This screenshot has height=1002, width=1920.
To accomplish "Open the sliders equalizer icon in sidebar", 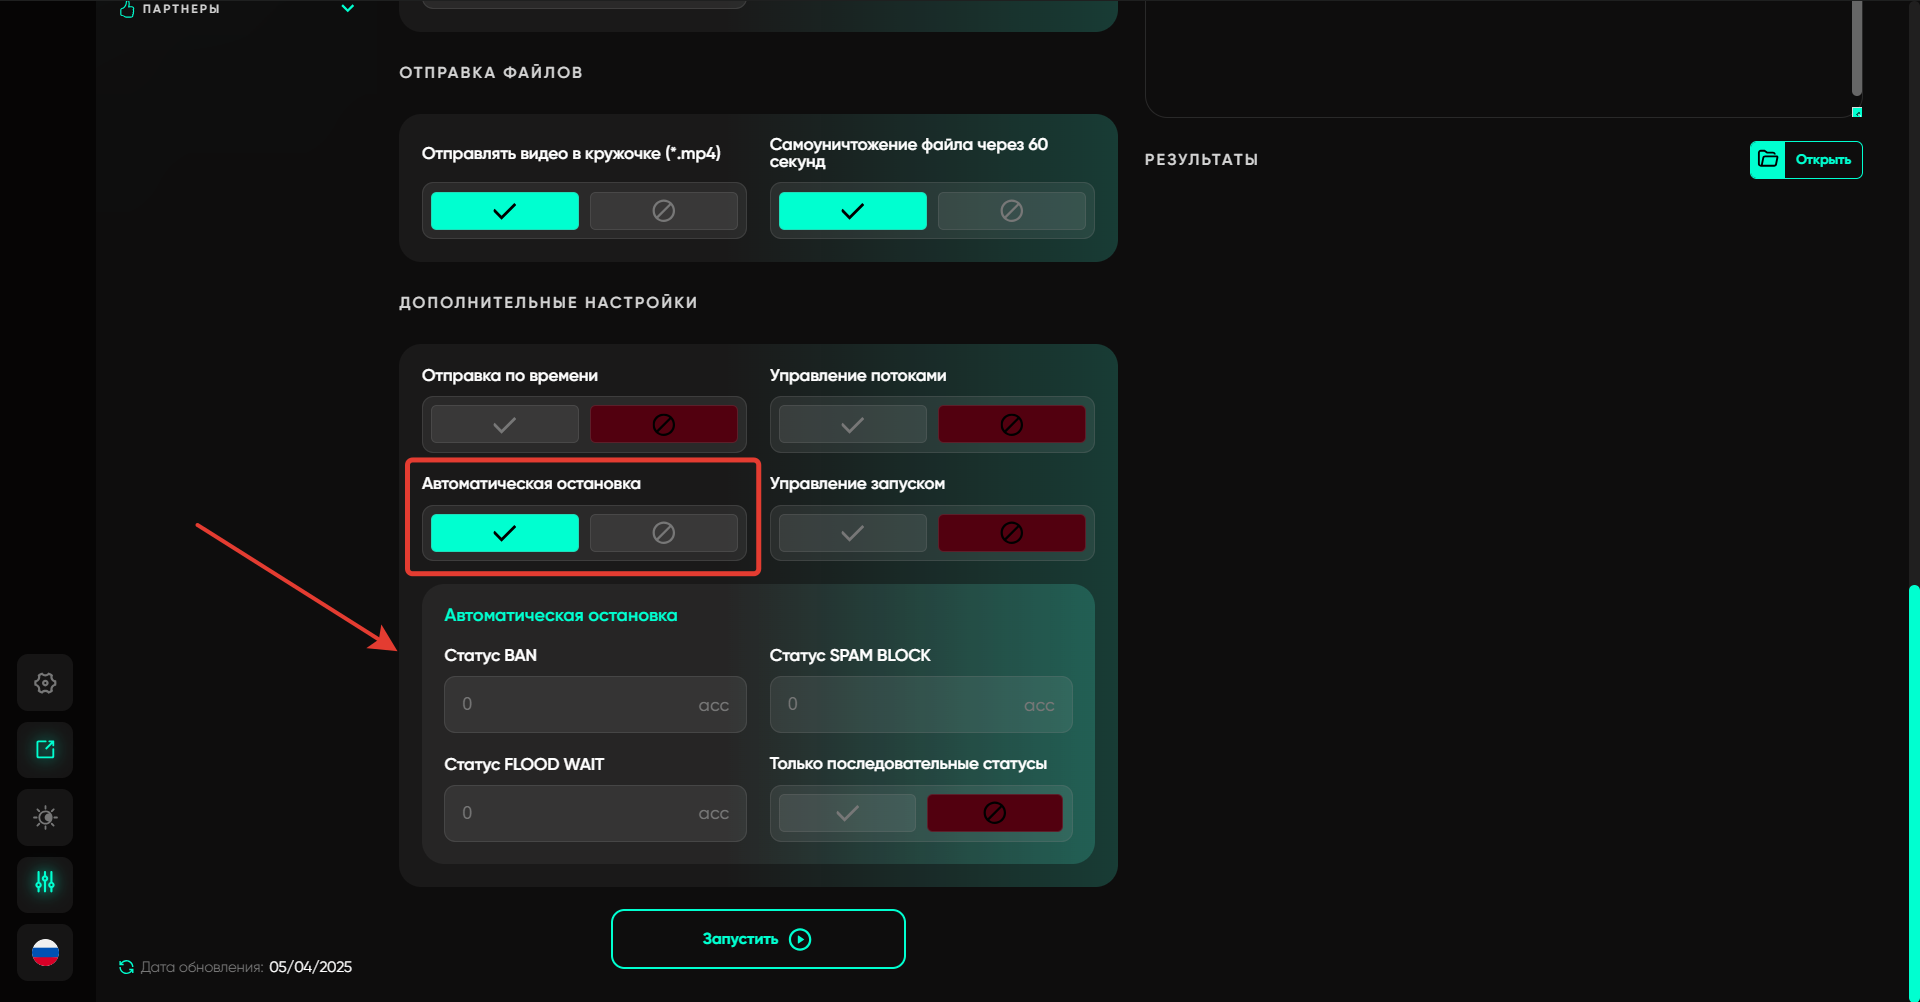I will 45,883.
